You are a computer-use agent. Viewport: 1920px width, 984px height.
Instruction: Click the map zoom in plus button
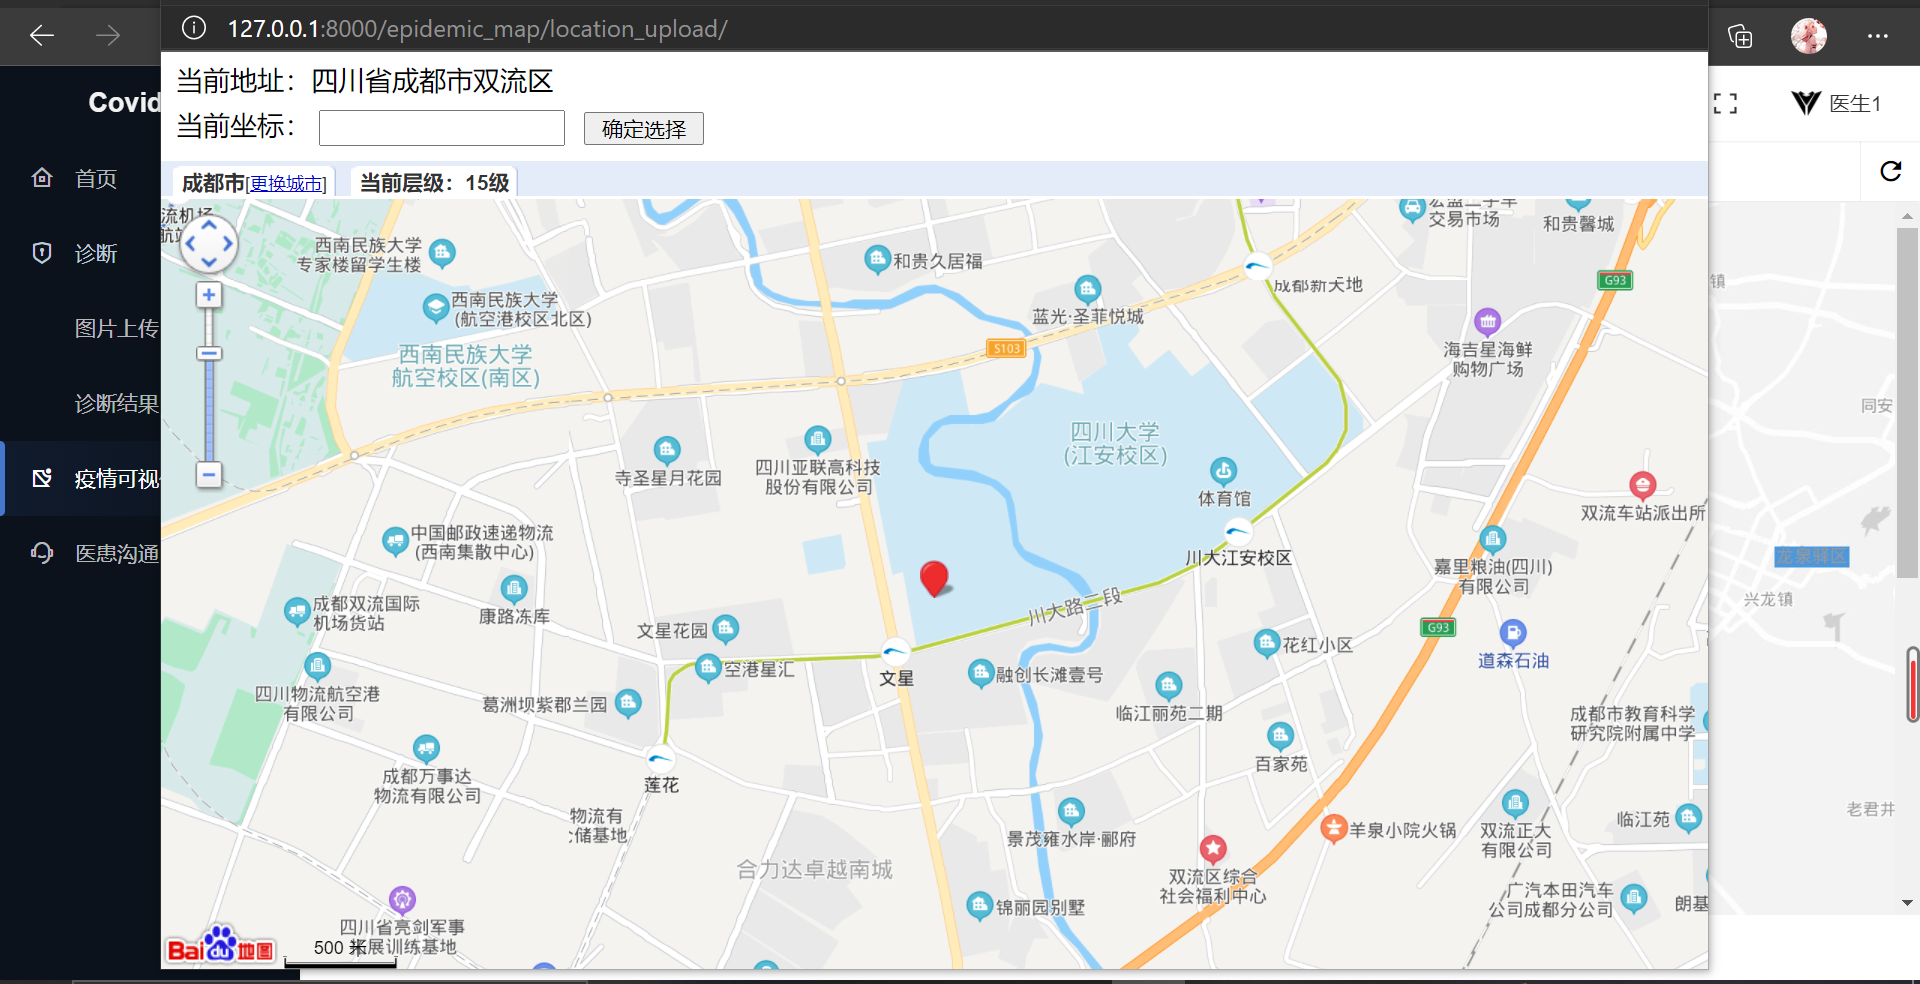coord(209,295)
